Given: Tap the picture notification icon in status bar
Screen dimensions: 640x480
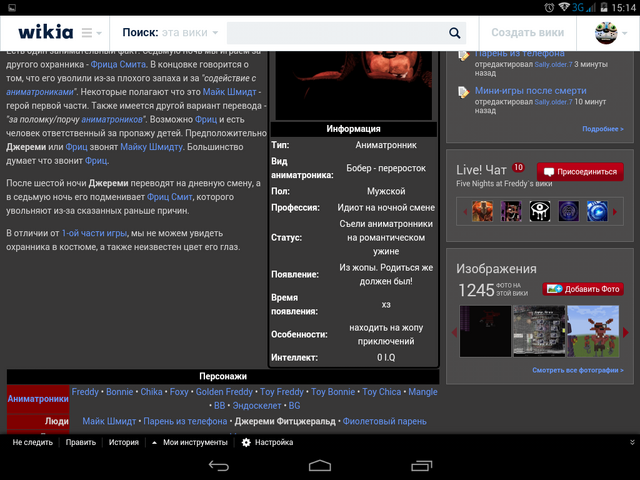Looking at the screenshot, I should pyautogui.click(x=12, y=7).
